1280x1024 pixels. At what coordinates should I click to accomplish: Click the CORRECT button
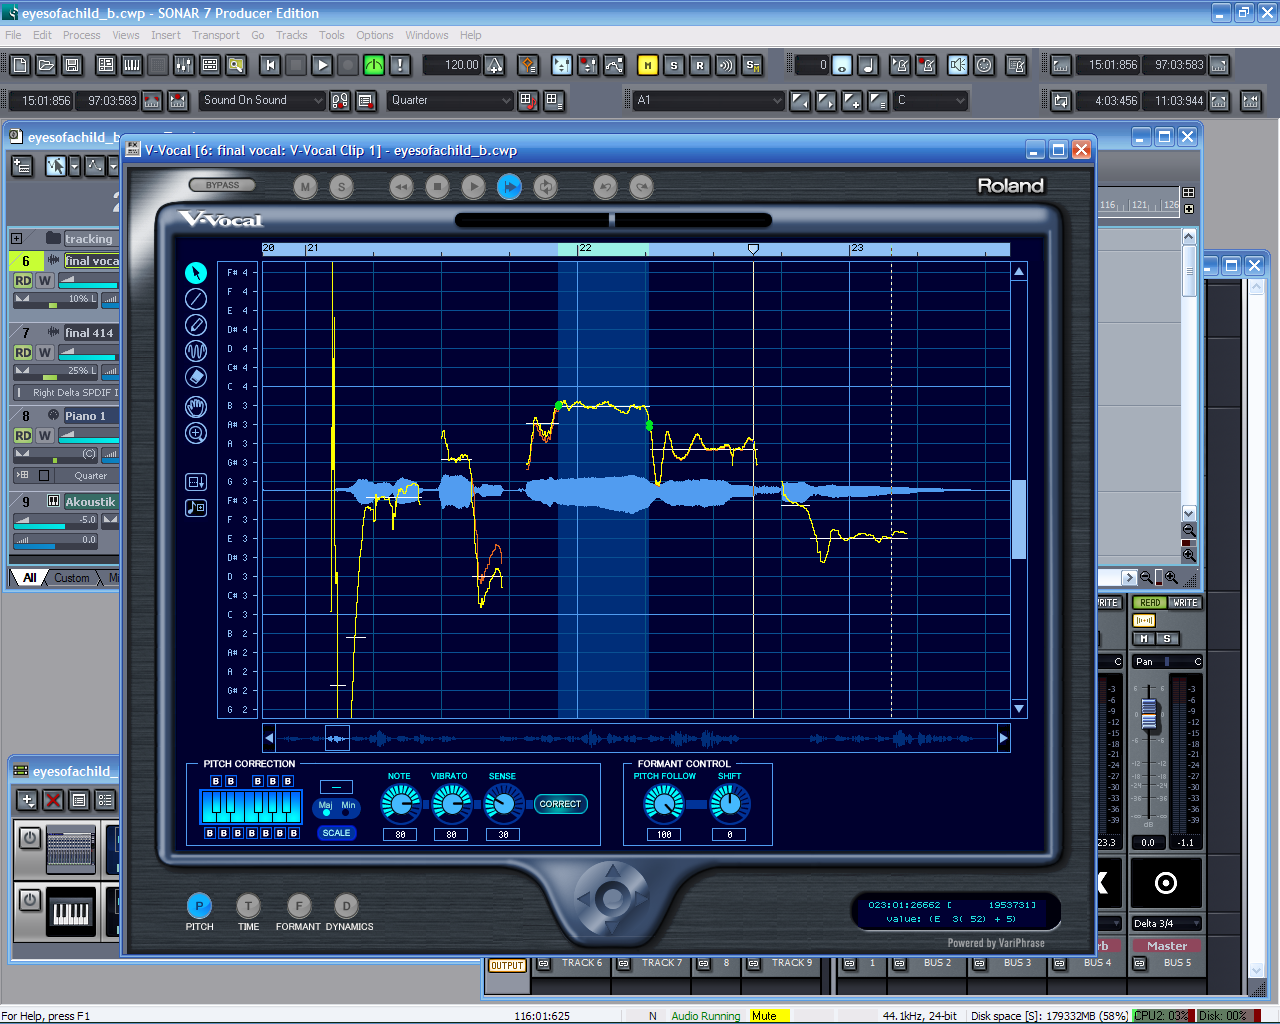(560, 804)
